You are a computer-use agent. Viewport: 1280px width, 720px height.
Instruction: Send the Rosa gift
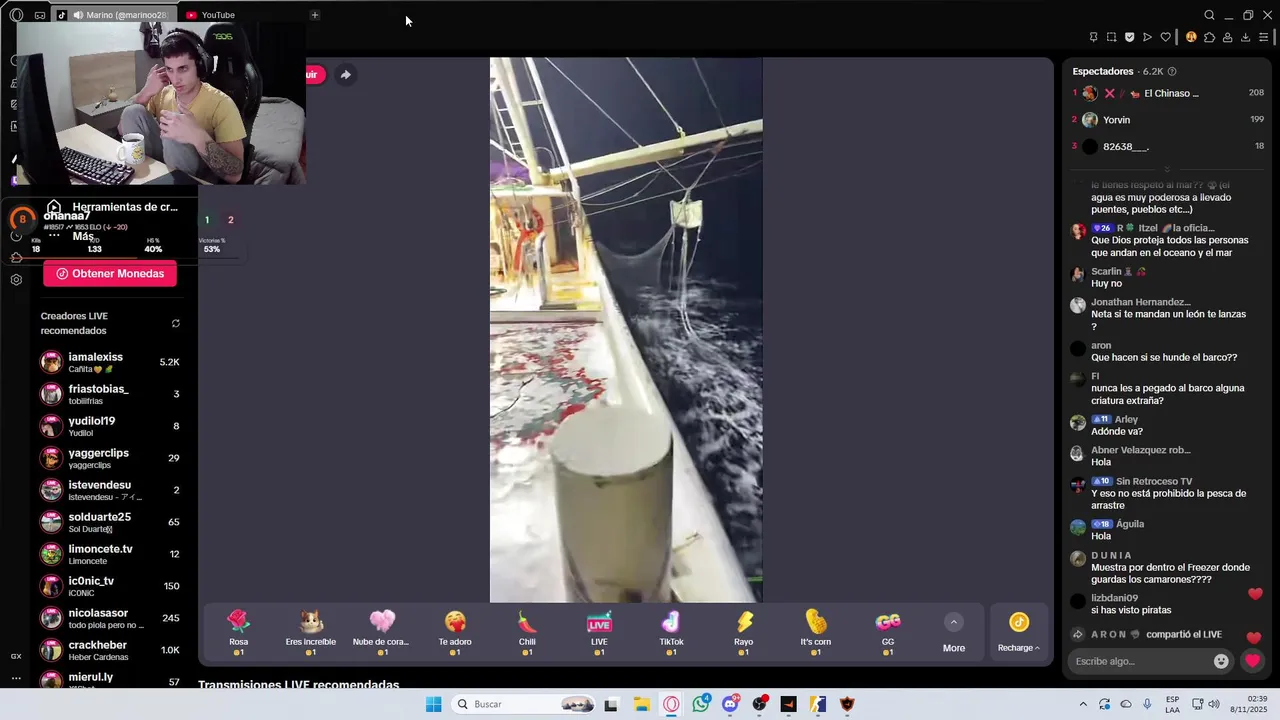[x=238, y=632]
